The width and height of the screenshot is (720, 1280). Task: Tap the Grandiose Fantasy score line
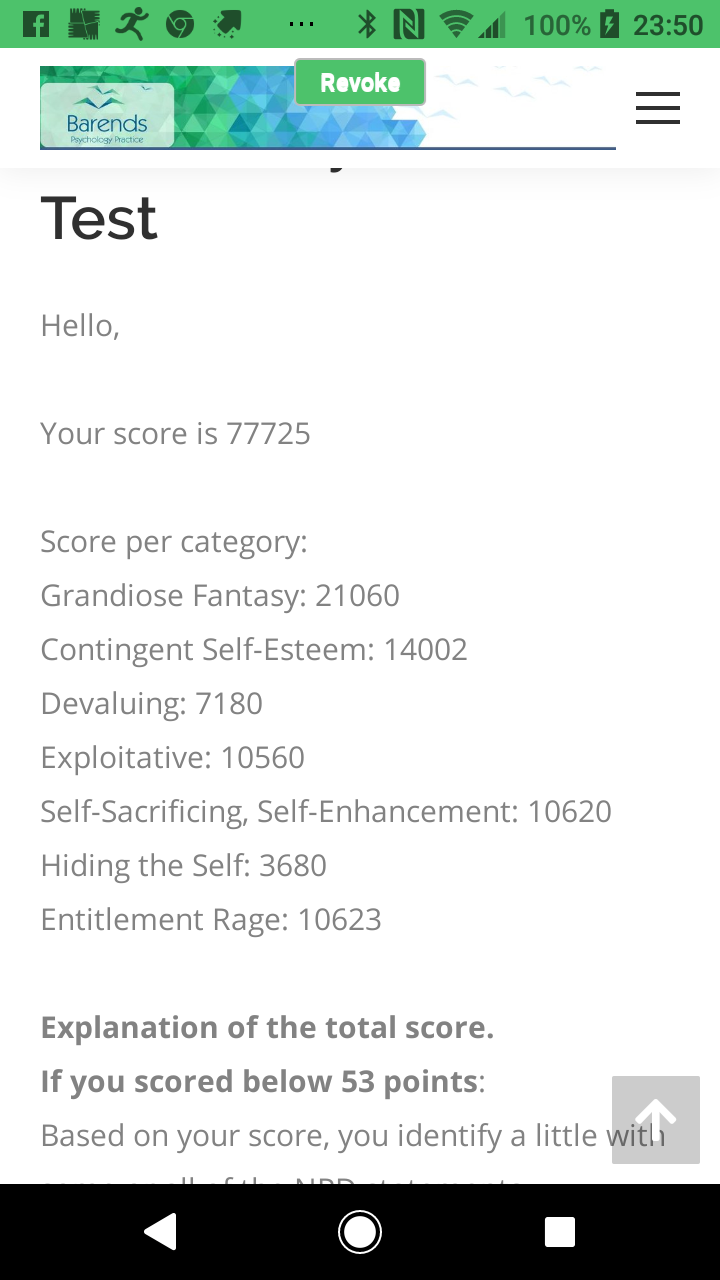pos(220,595)
